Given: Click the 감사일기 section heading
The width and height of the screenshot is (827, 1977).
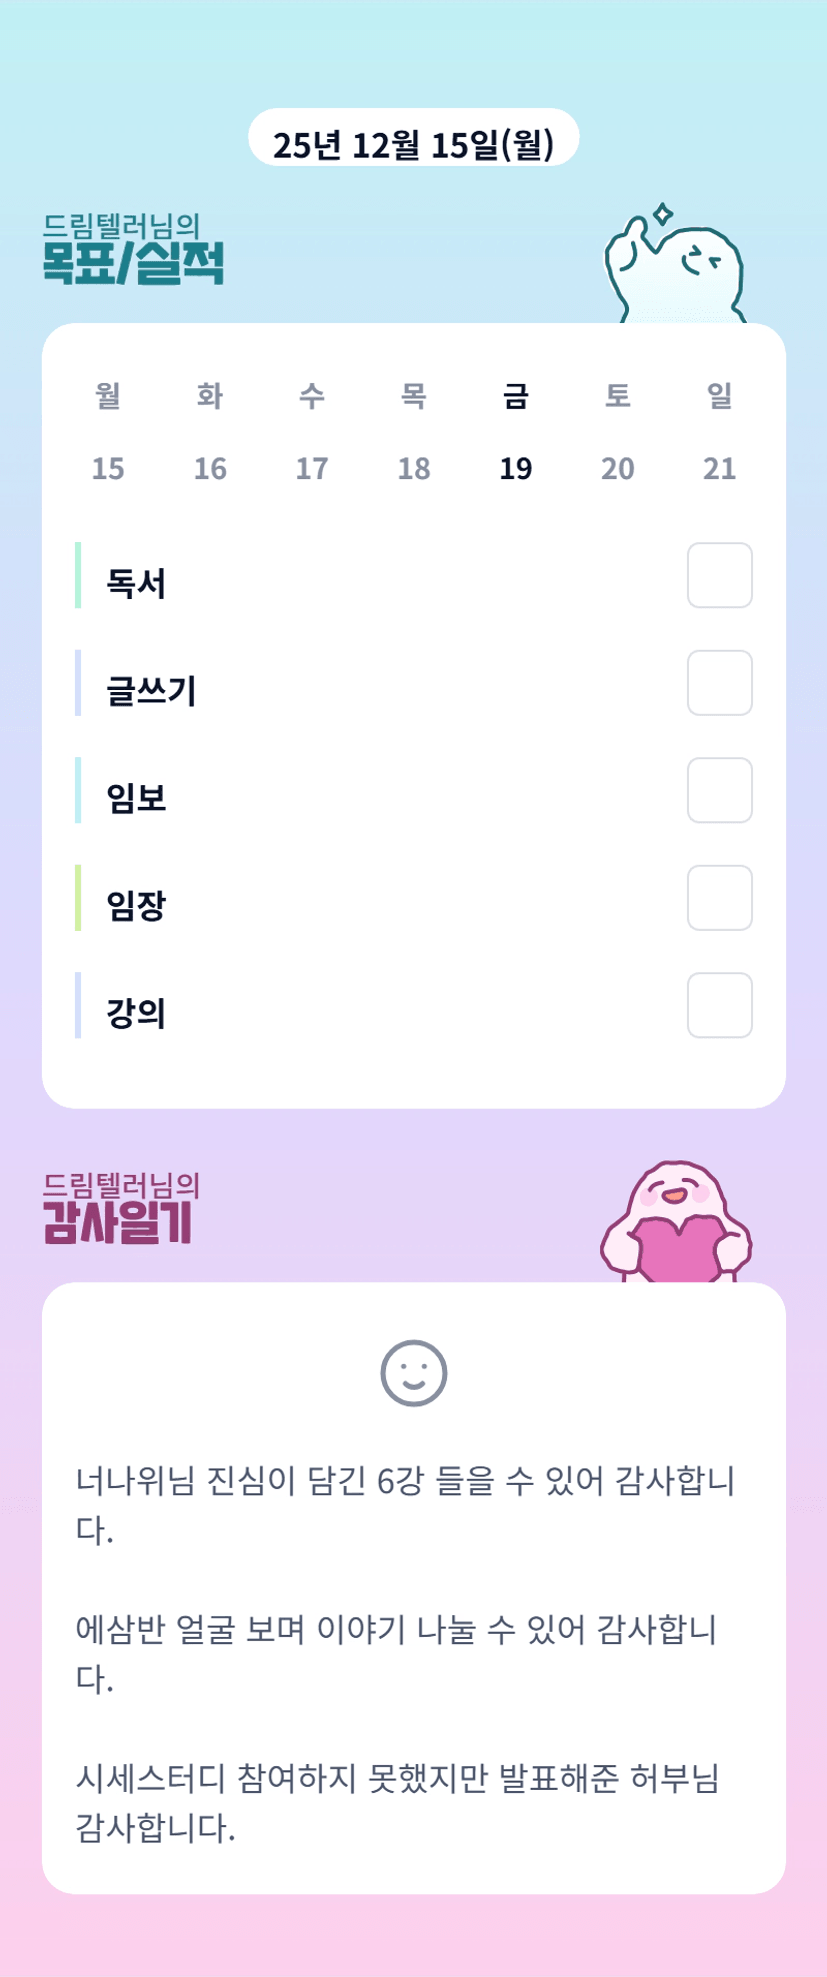Looking at the screenshot, I should pos(118,1221).
